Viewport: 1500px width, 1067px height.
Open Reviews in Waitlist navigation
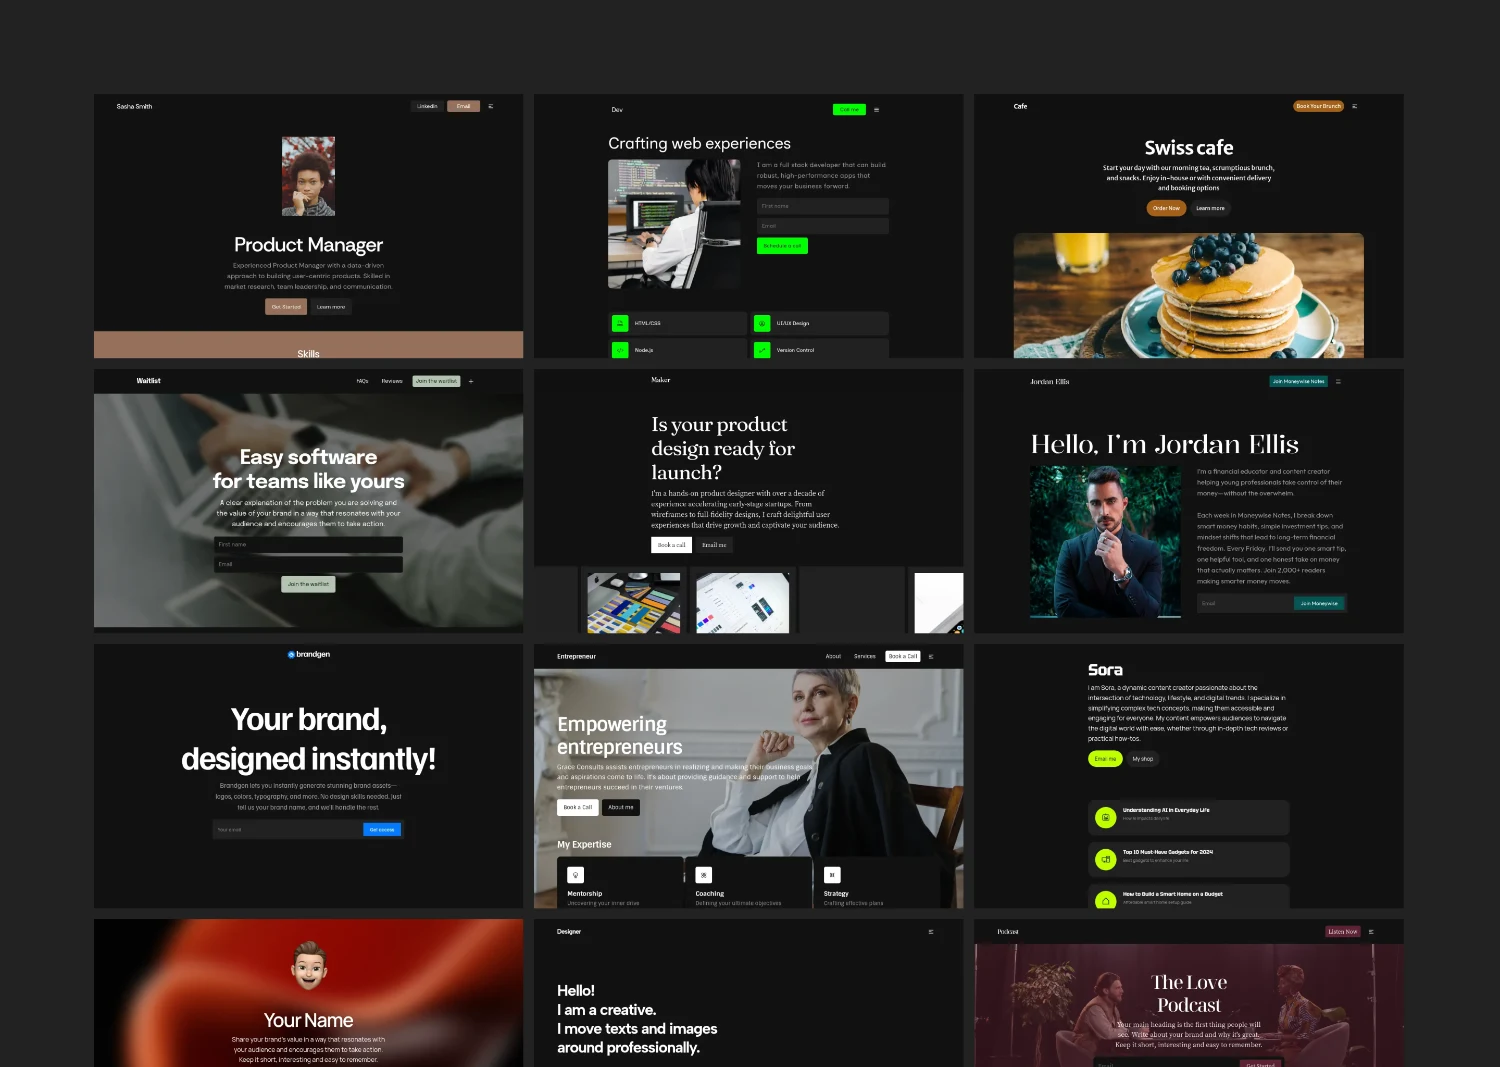pos(391,381)
